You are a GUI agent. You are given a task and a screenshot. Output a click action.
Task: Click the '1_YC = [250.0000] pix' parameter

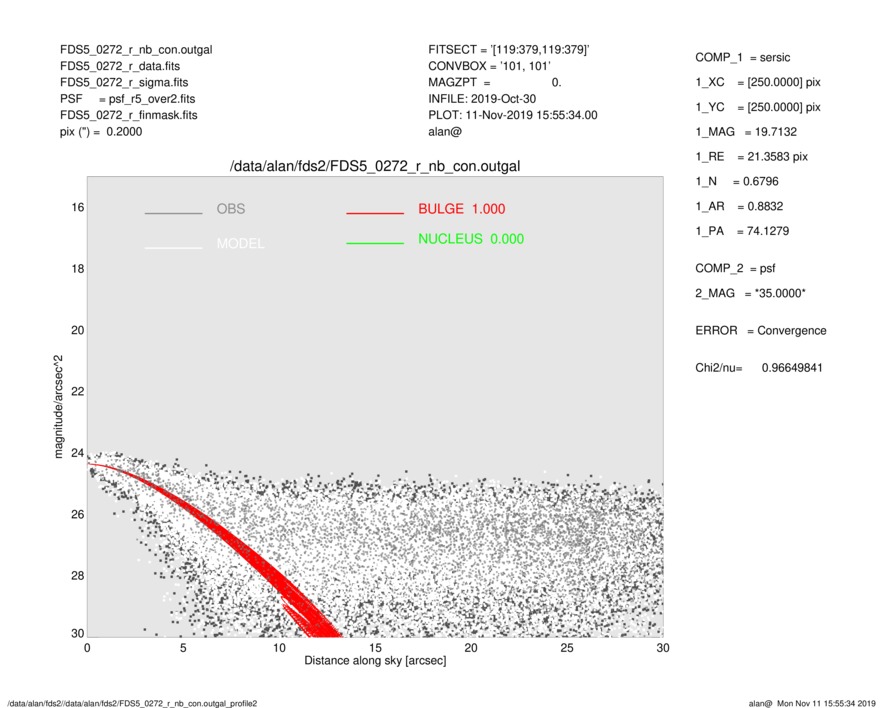coord(758,107)
